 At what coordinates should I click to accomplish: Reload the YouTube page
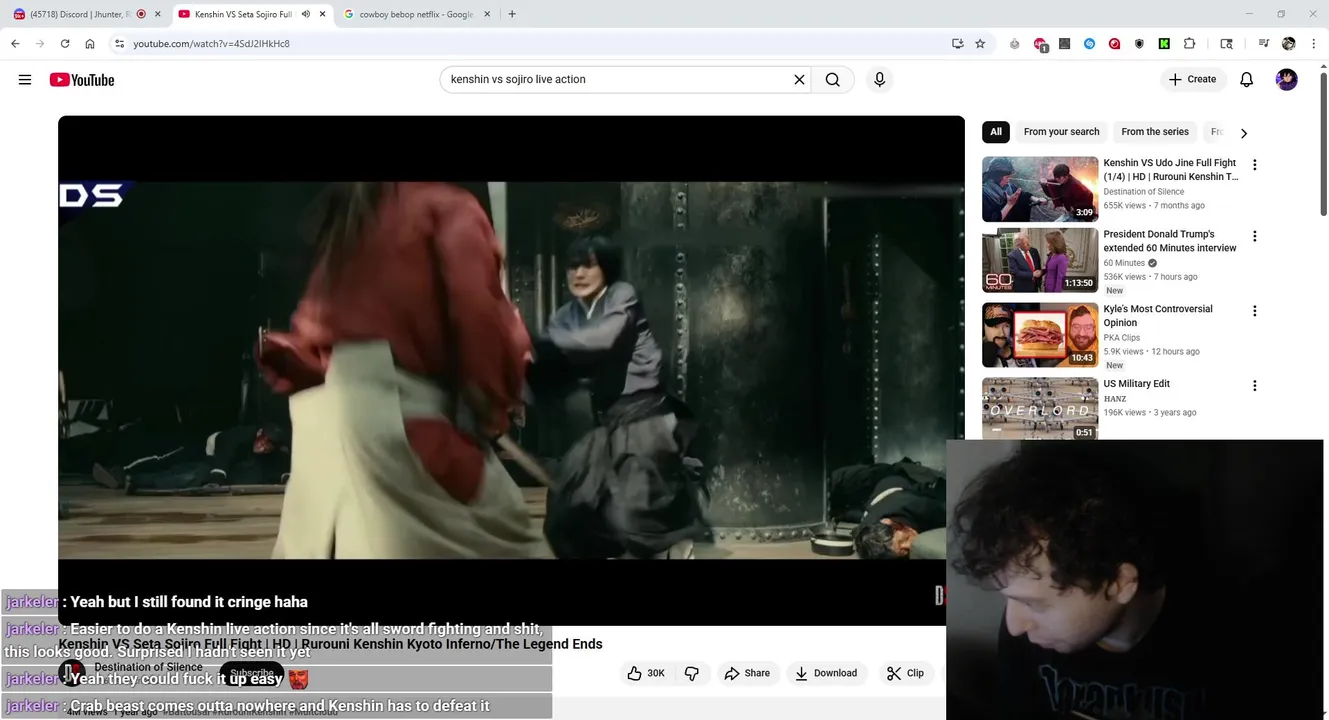pyautogui.click(x=65, y=44)
